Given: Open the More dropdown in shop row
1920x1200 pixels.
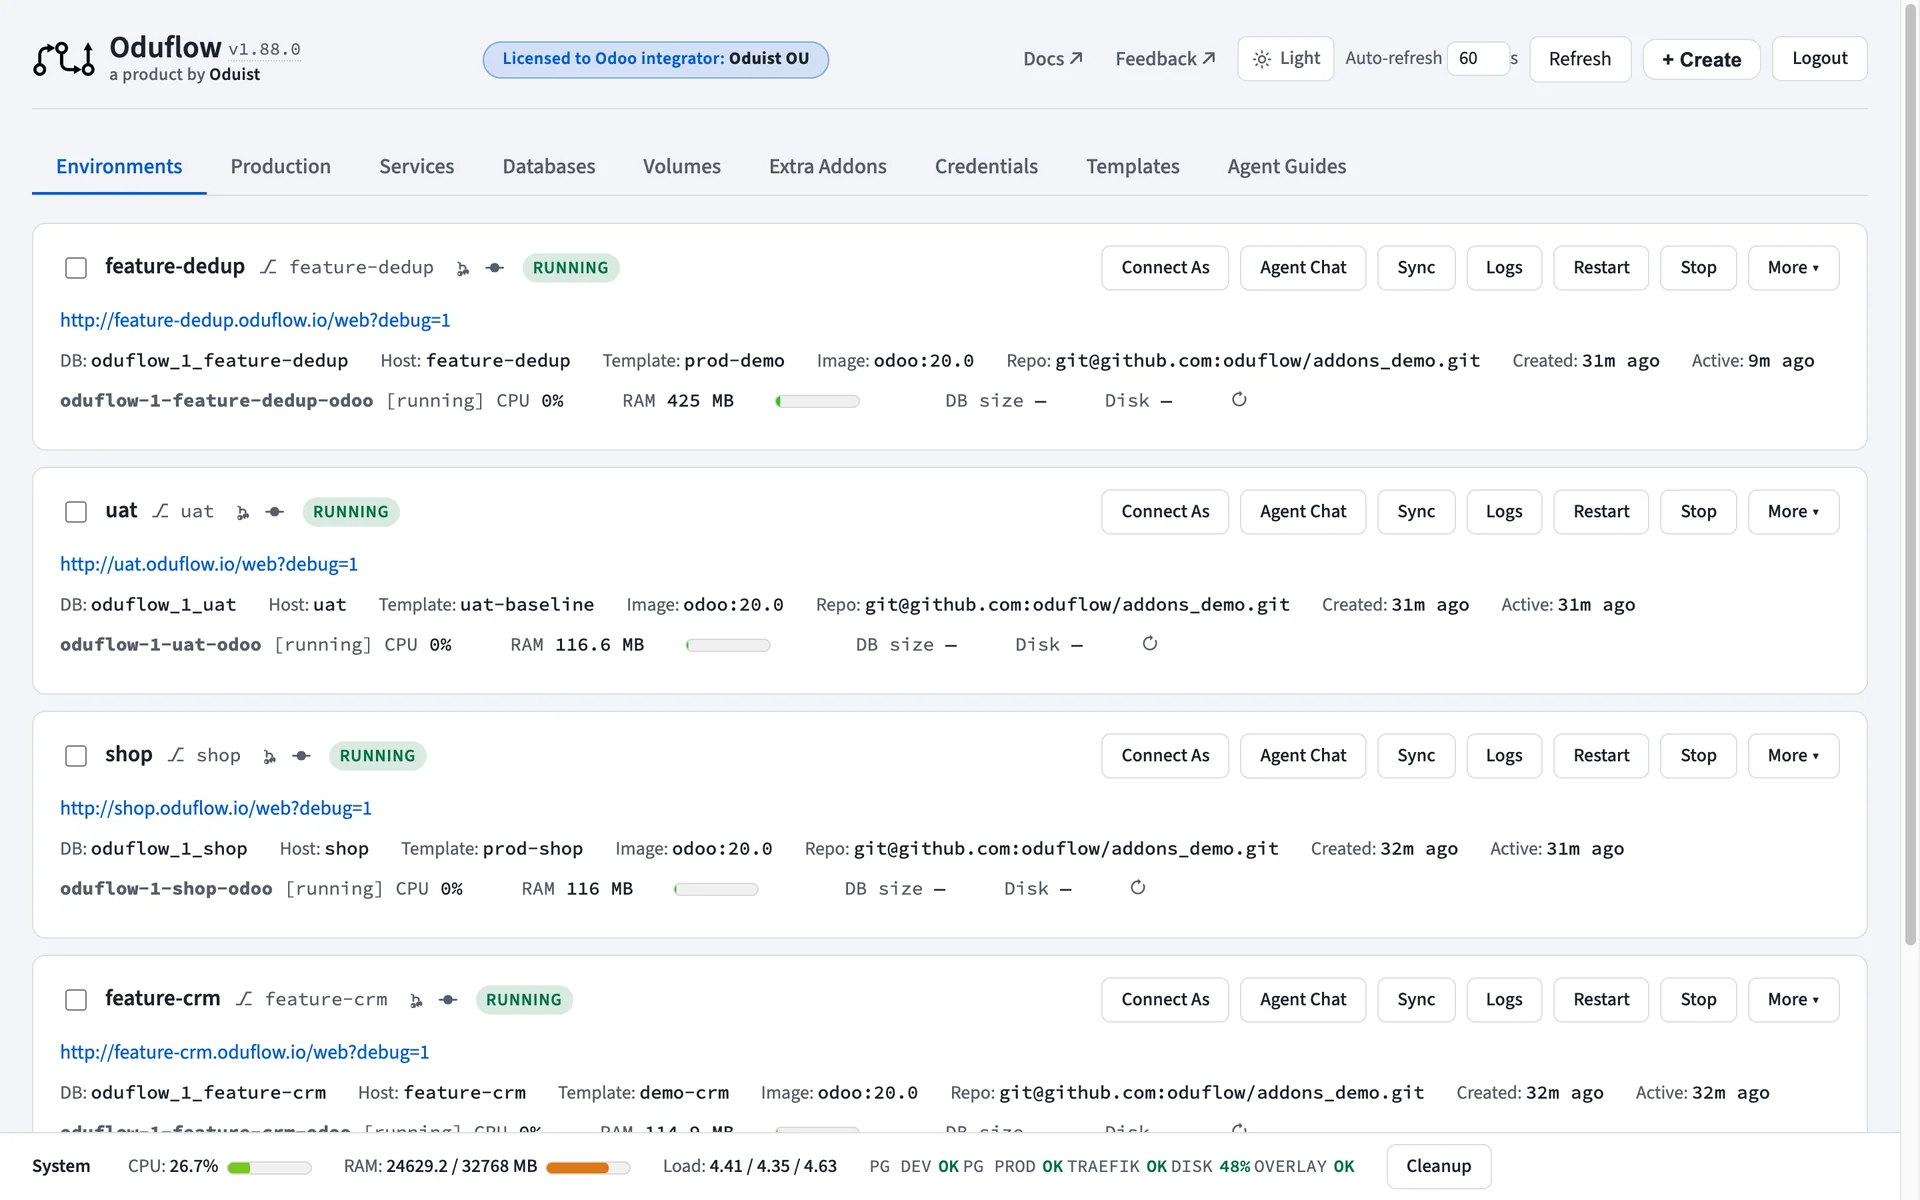Looking at the screenshot, I should (1793, 756).
